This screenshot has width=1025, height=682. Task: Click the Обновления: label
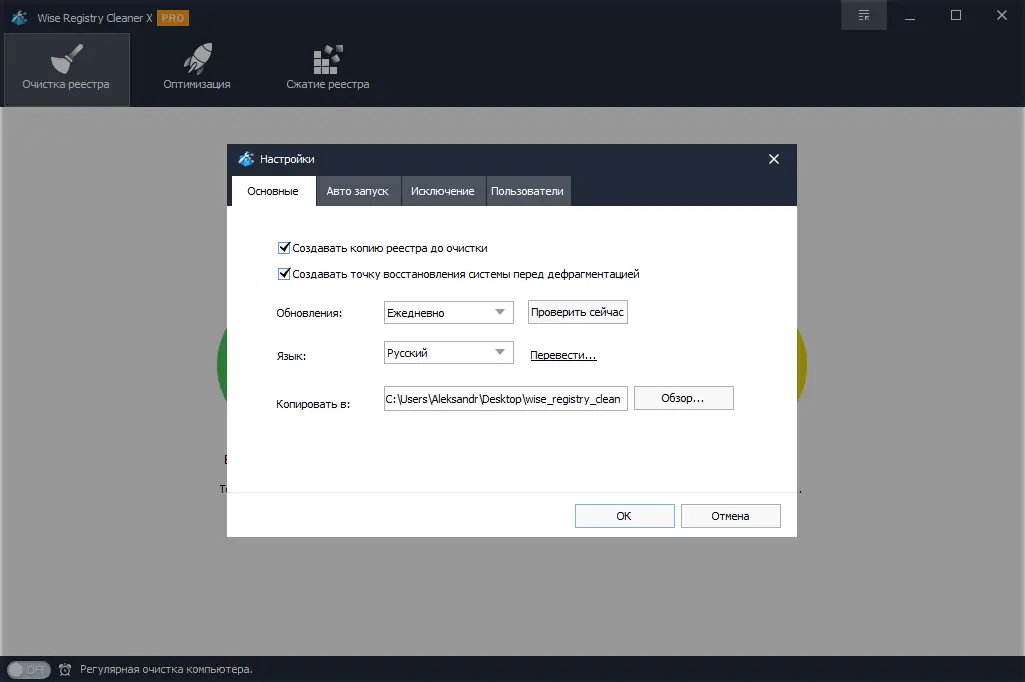click(x=309, y=313)
